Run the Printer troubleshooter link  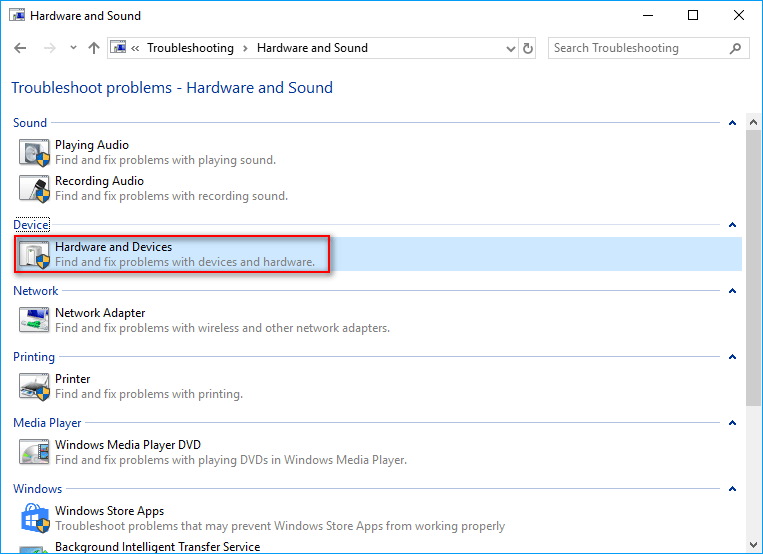tap(73, 379)
